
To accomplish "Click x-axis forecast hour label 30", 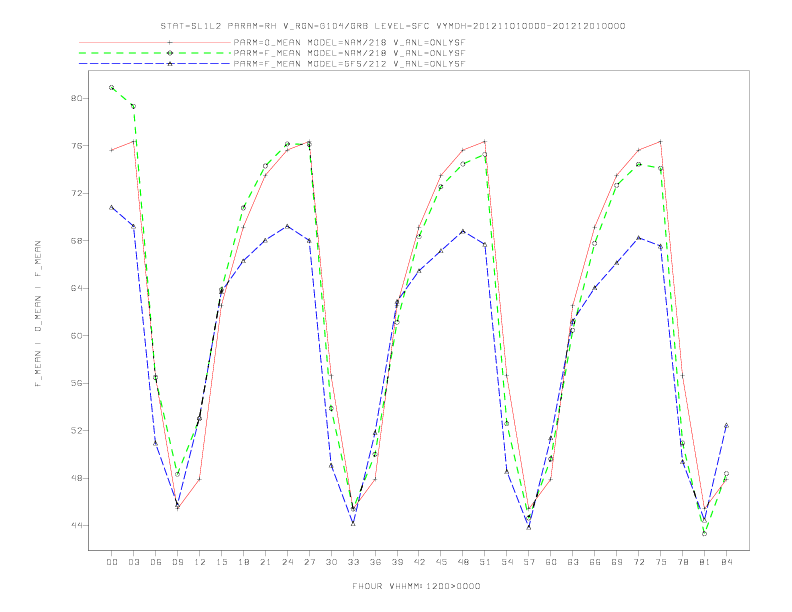I will tap(331, 562).
